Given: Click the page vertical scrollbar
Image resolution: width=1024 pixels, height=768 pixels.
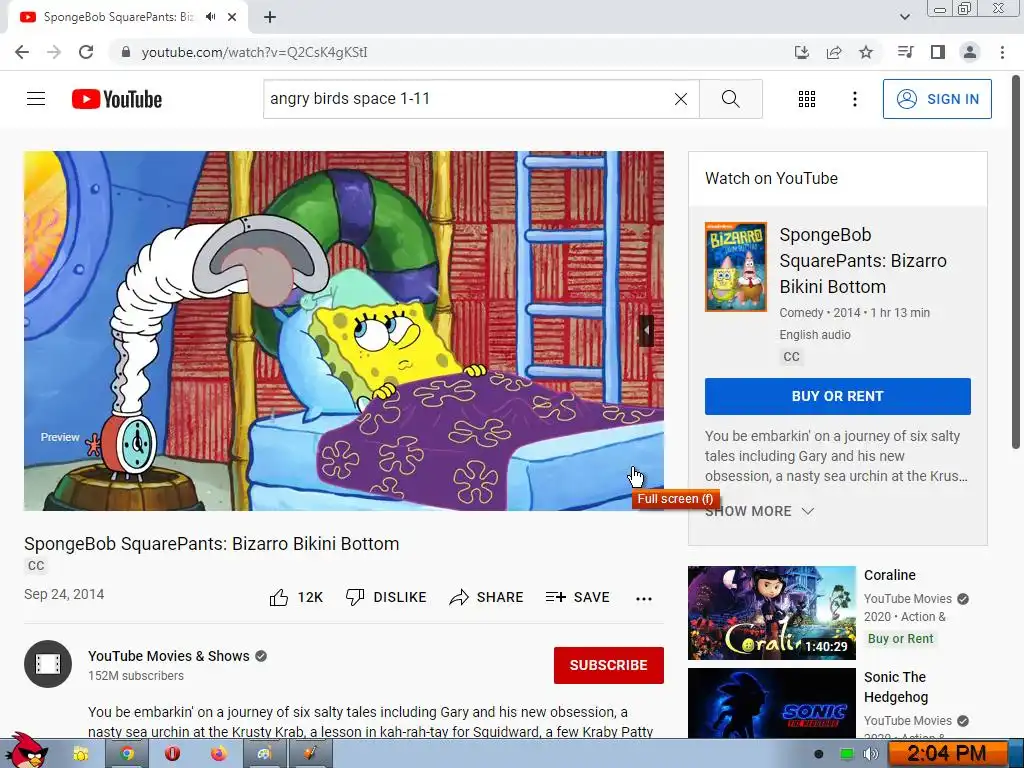Looking at the screenshot, I should 1016,261.
